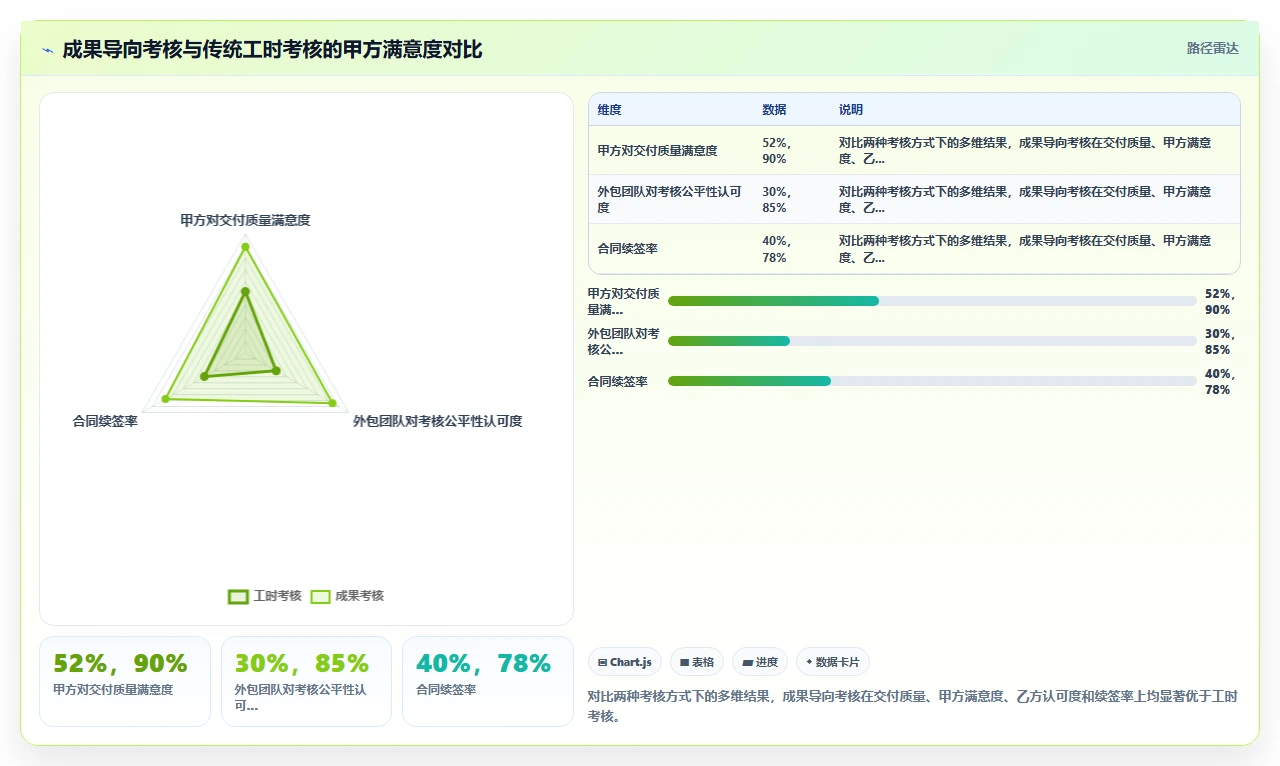This screenshot has height=766, width=1280.
Task: Open the 52%, 90% stat card
Action: tap(125, 681)
